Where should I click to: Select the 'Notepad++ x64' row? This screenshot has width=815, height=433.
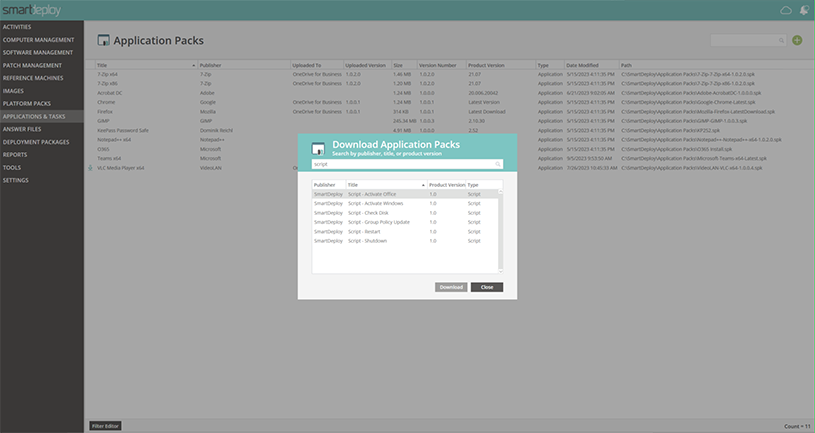click(450, 140)
